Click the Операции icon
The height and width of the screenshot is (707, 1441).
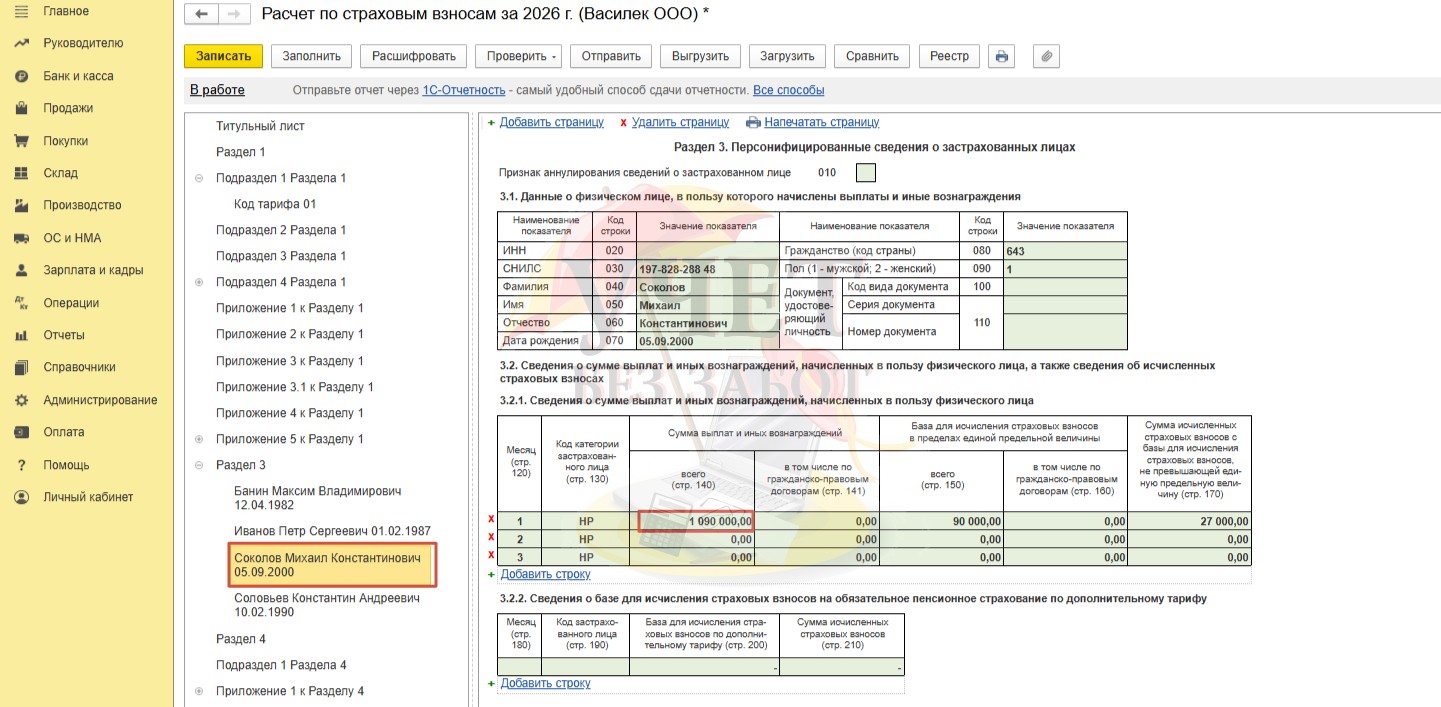click(x=21, y=302)
